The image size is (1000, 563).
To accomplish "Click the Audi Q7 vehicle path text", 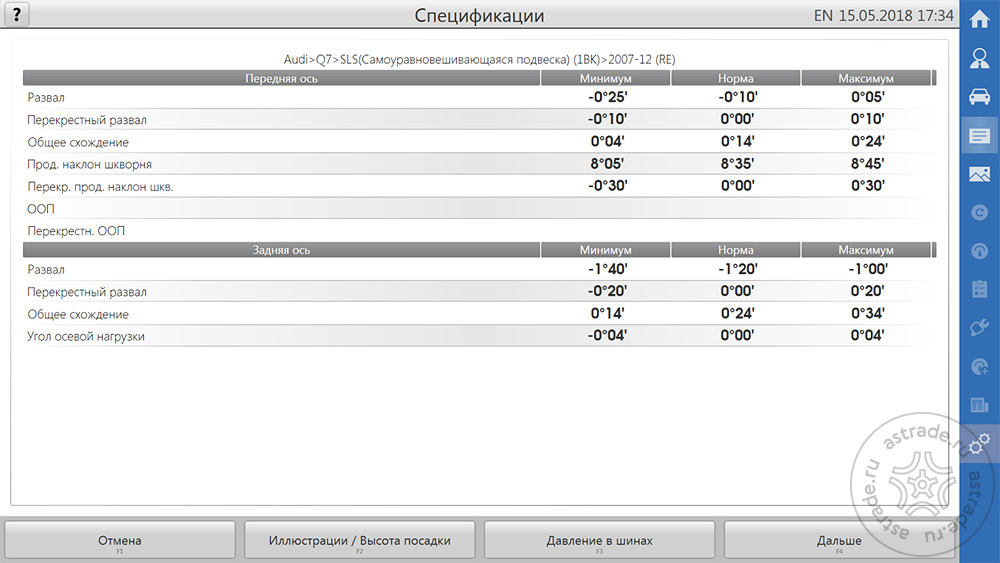I will click(480, 59).
